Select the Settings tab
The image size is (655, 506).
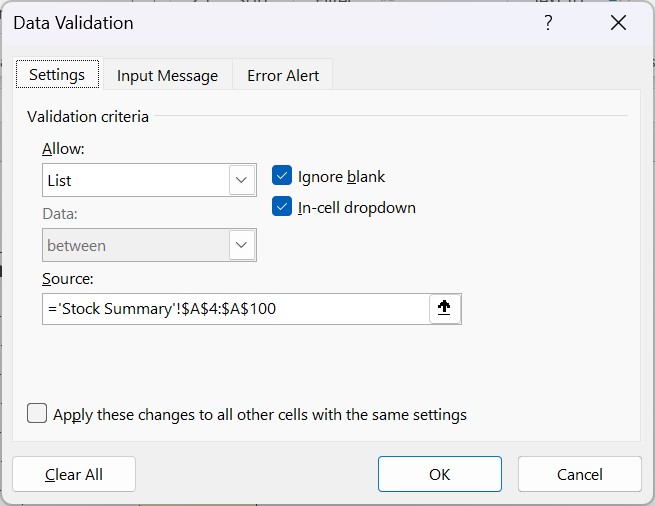click(x=57, y=75)
